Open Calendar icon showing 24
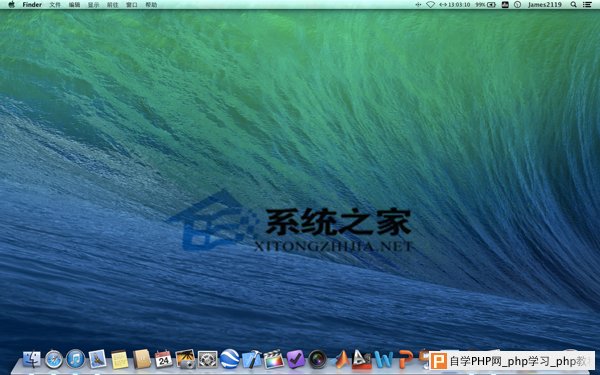 click(163, 359)
